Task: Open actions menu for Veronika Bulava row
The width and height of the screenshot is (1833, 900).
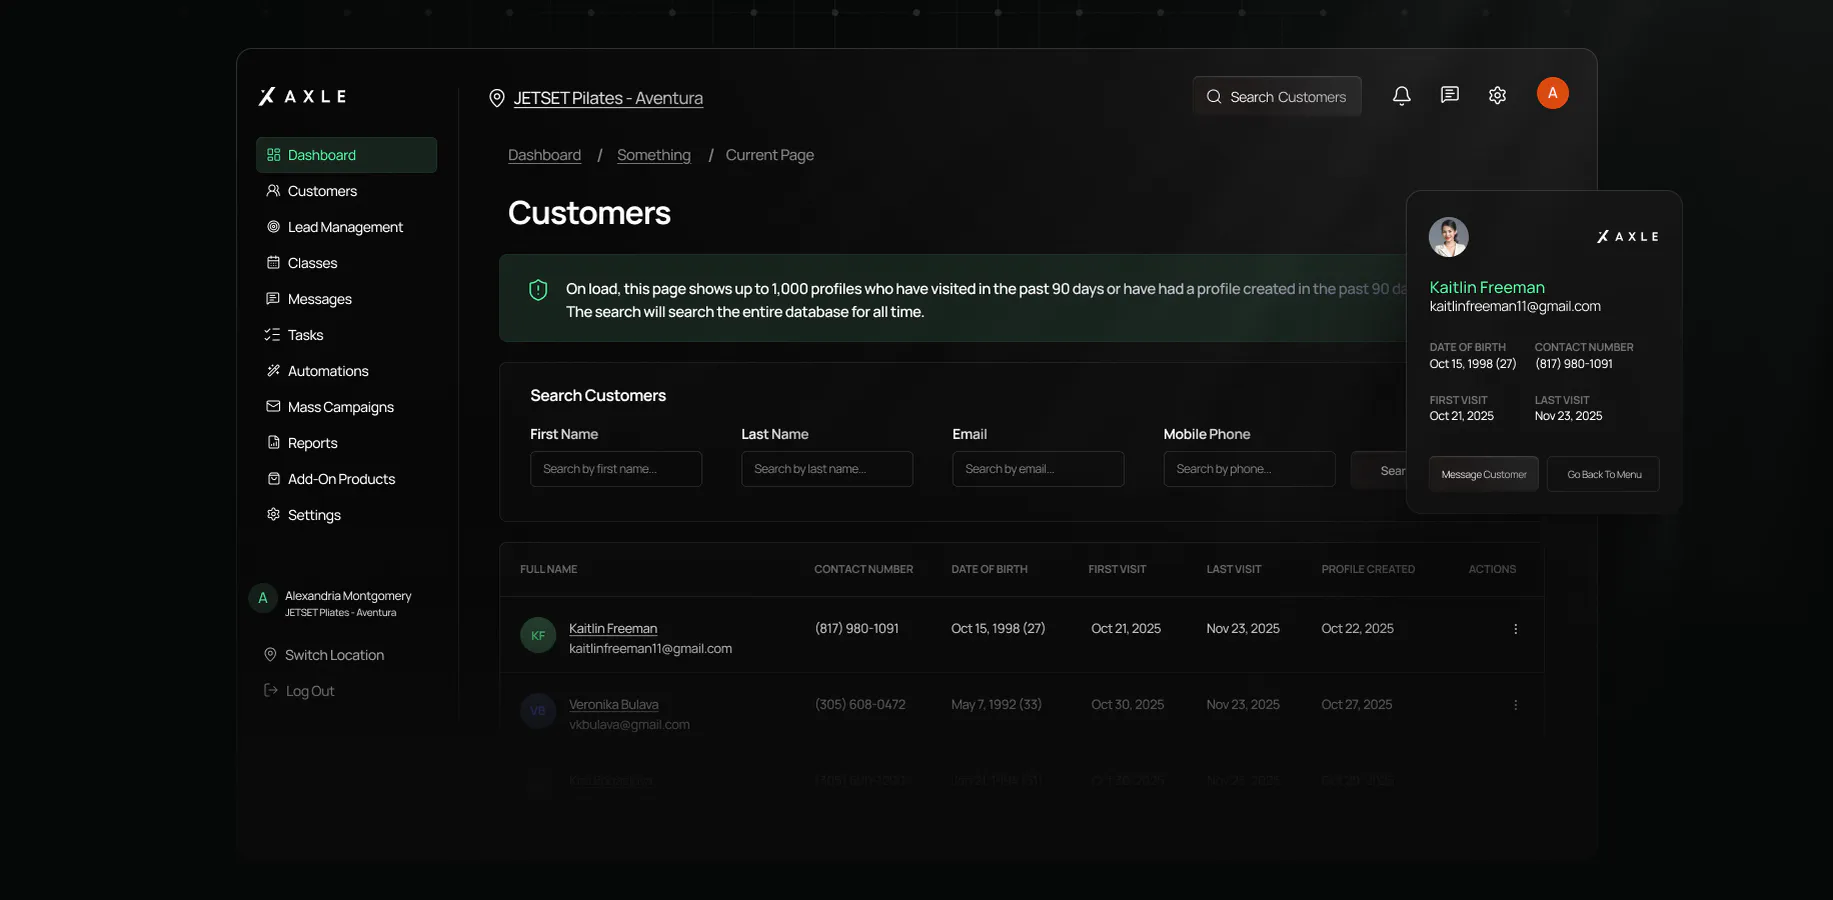Action: click(x=1515, y=705)
